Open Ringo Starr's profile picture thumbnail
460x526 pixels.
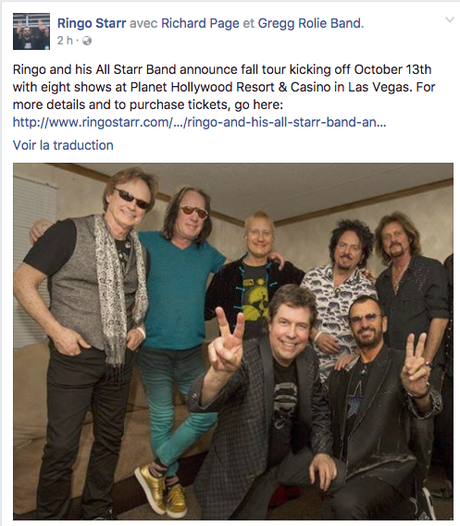coord(31,31)
